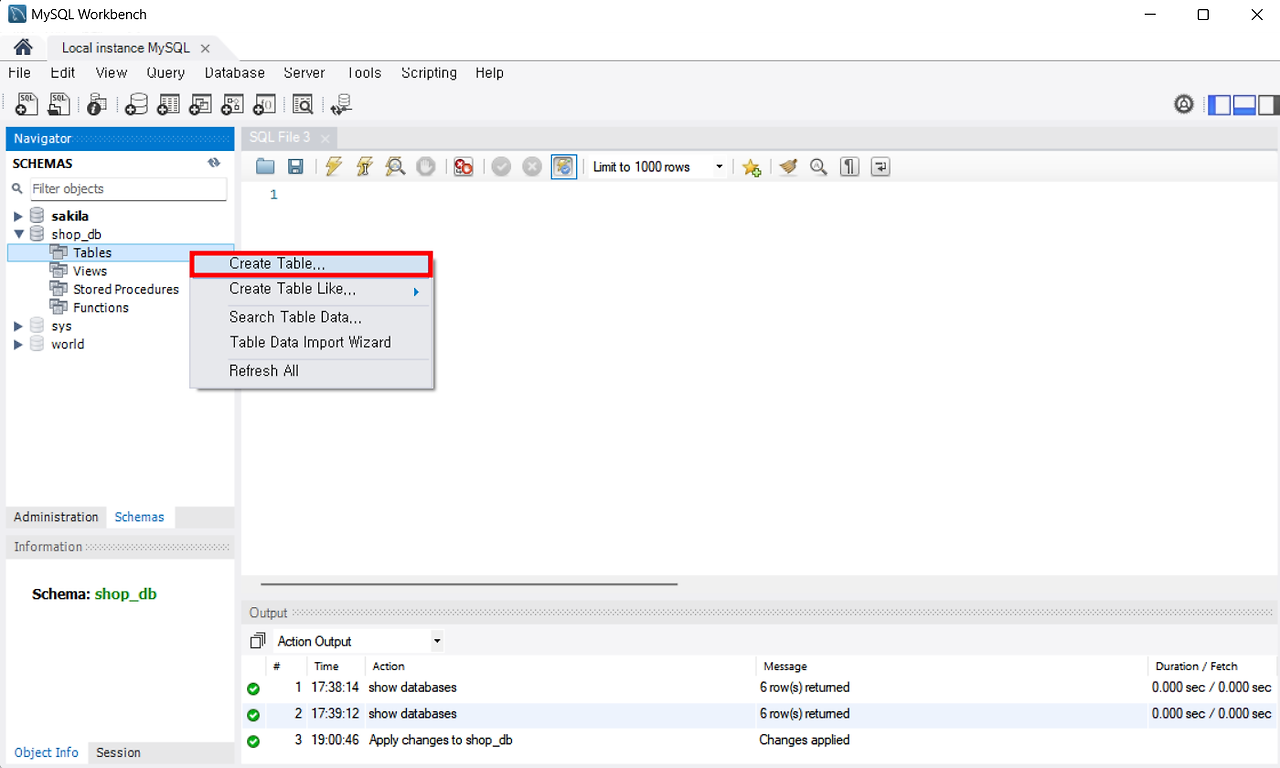The image size is (1280, 768).
Task: Go to Workbench home icon tab
Action: [x=23, y=47]
